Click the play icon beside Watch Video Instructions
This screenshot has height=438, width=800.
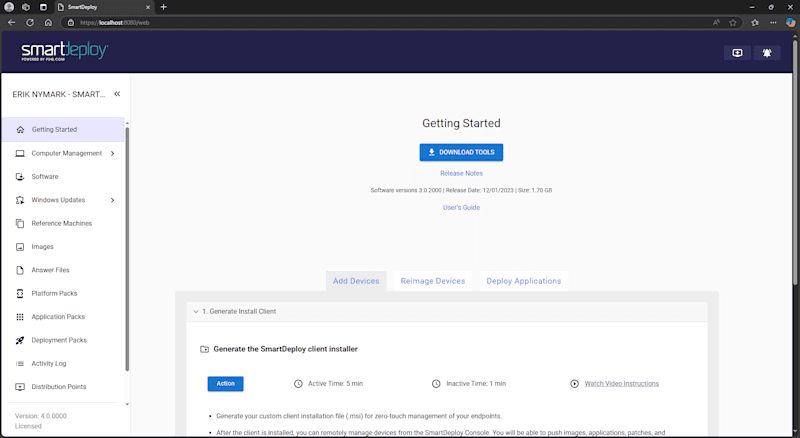(574, 384)
